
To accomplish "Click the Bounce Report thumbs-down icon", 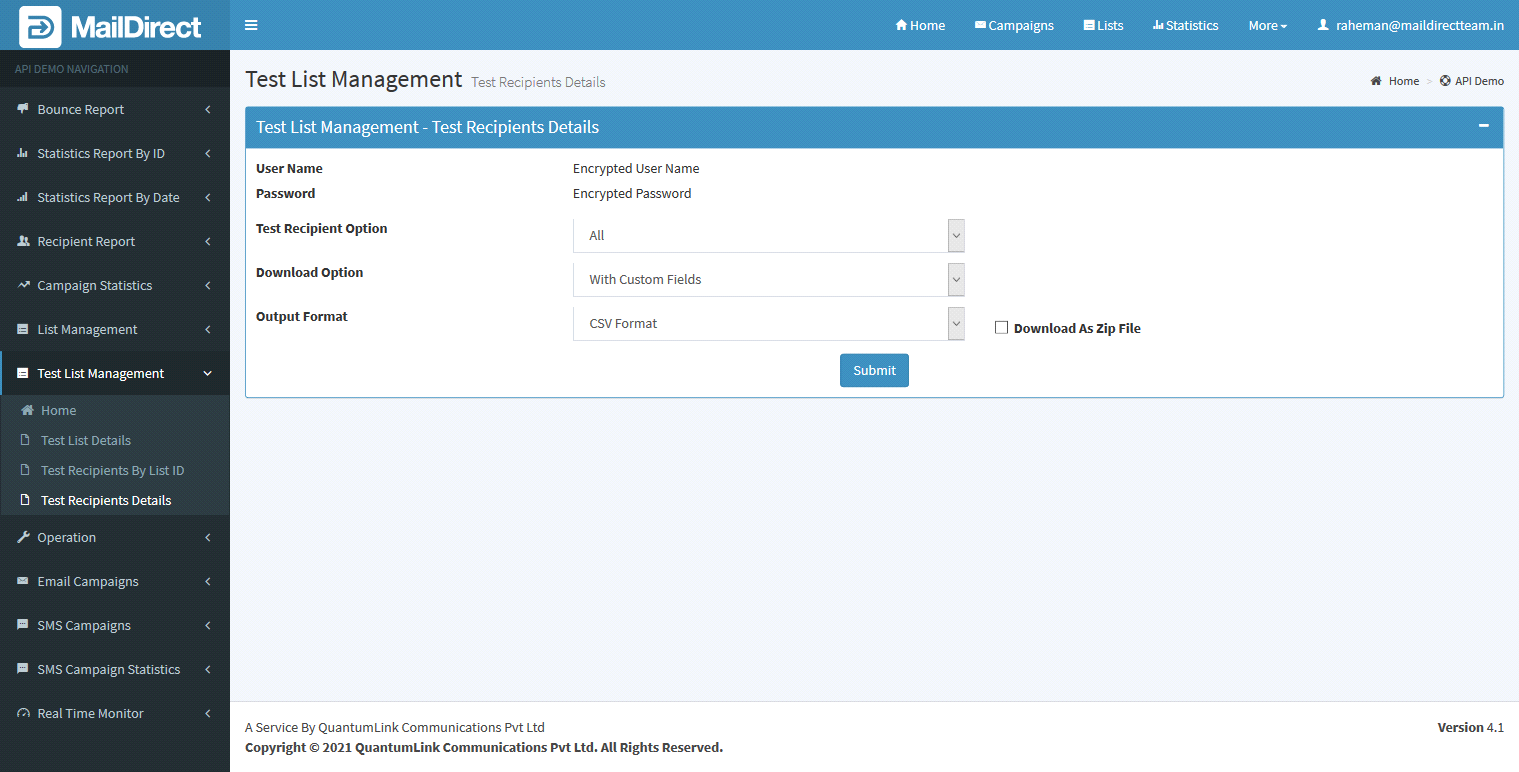I will click(23, 109).
